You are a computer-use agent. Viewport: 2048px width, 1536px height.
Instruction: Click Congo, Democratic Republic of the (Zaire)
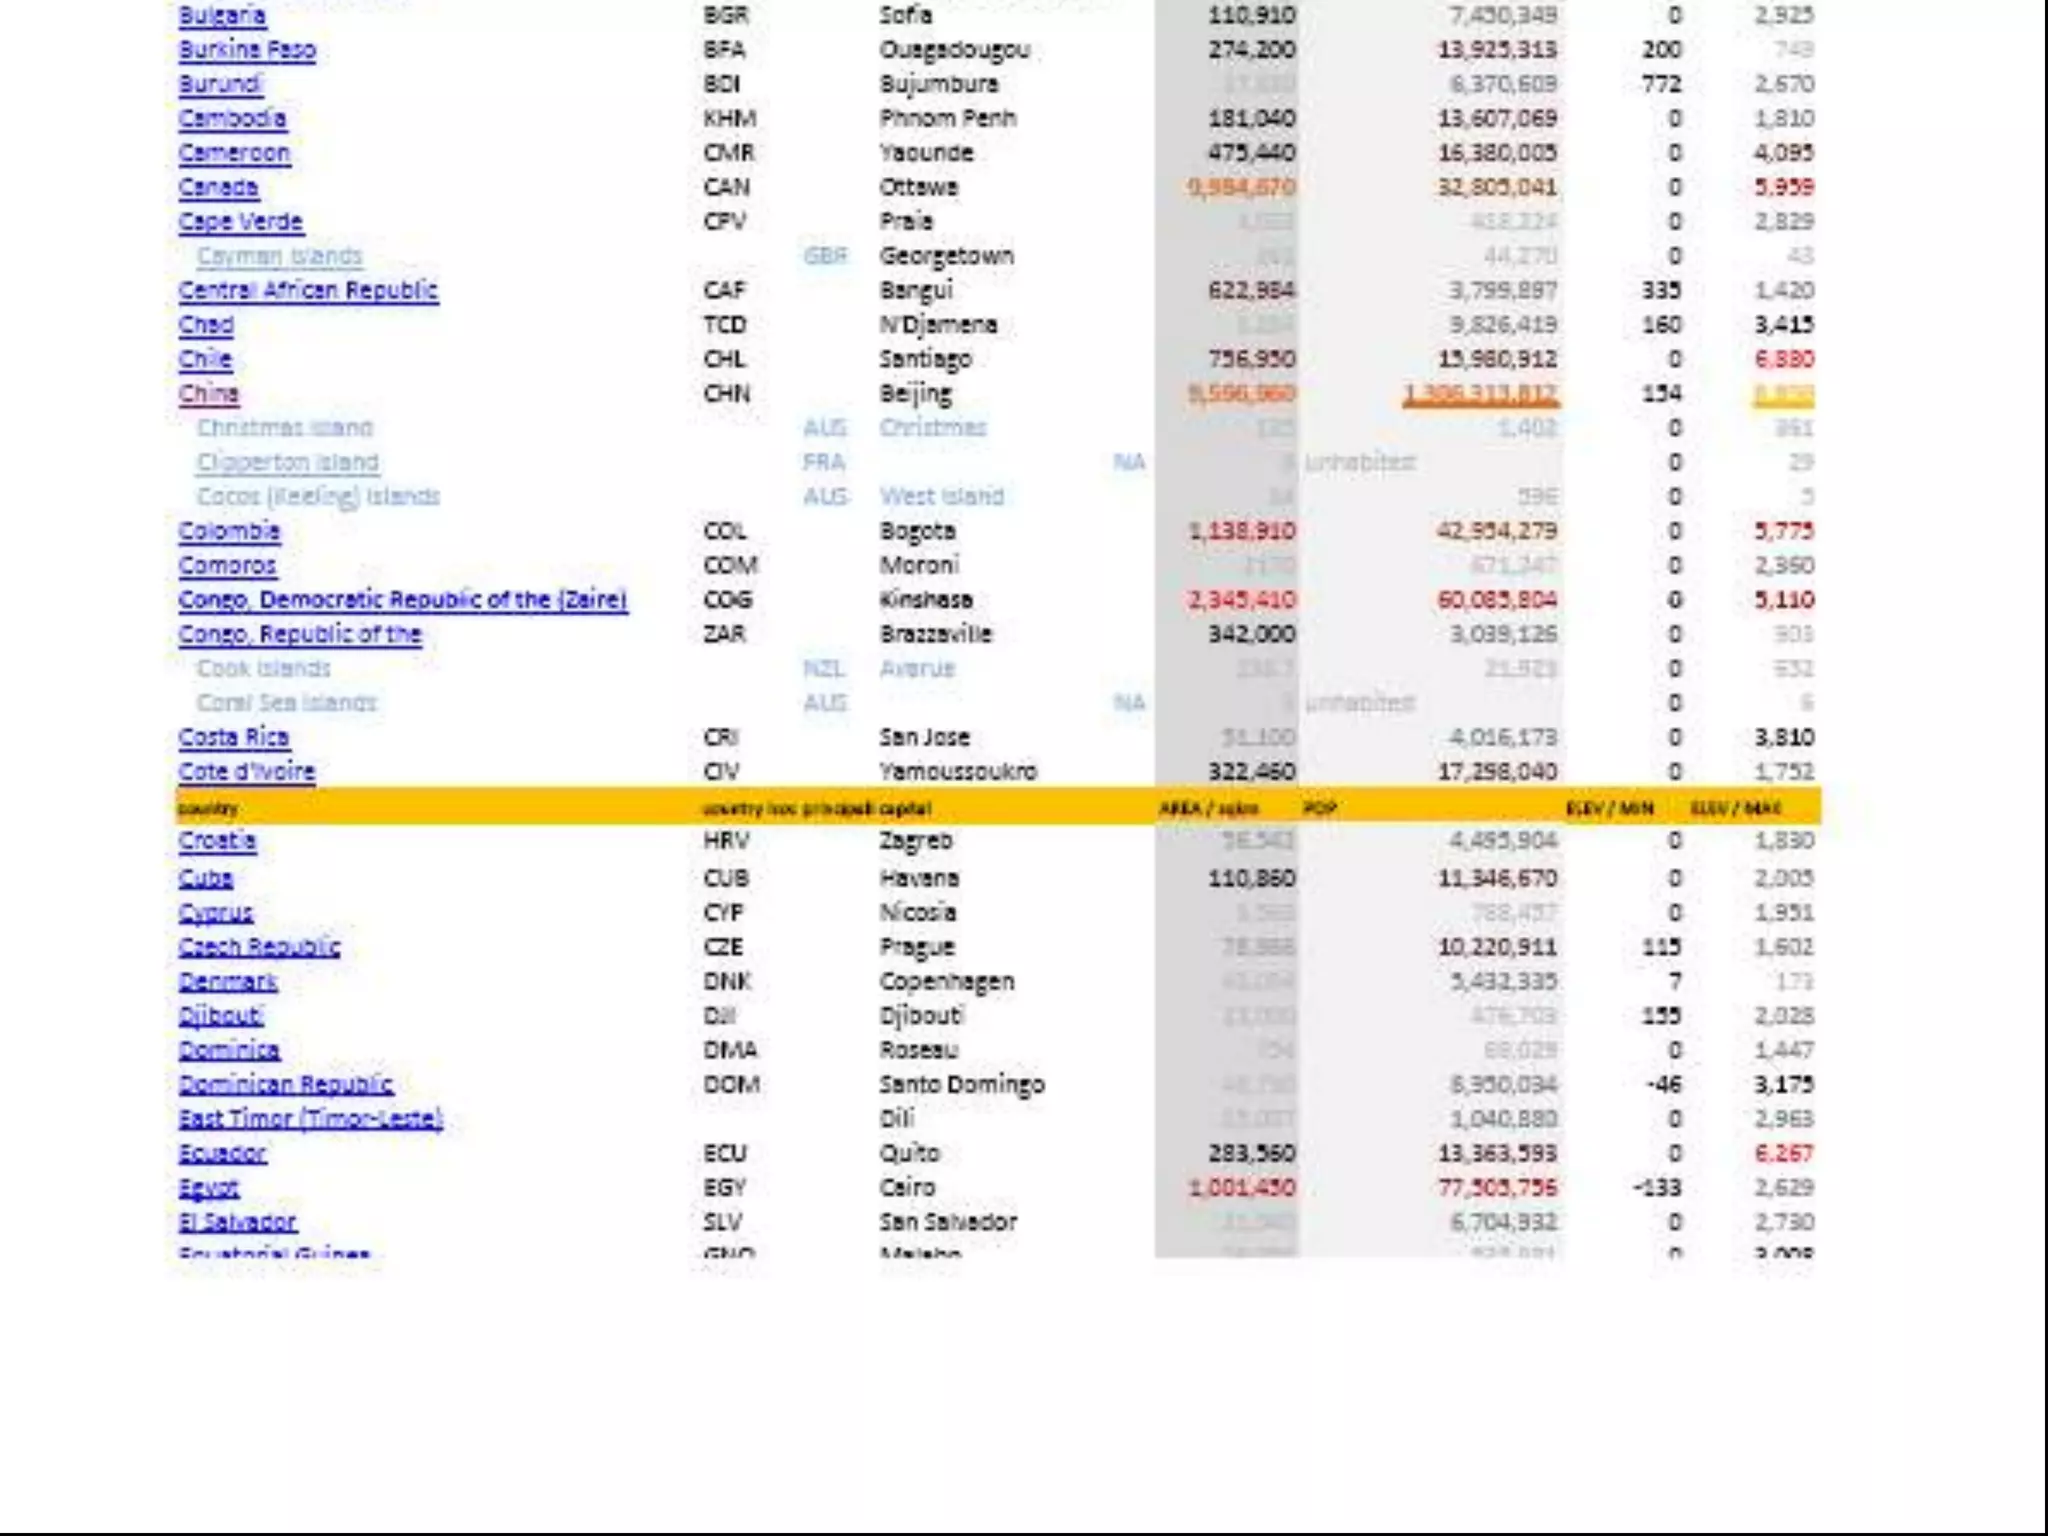click(x=402, y=600)
